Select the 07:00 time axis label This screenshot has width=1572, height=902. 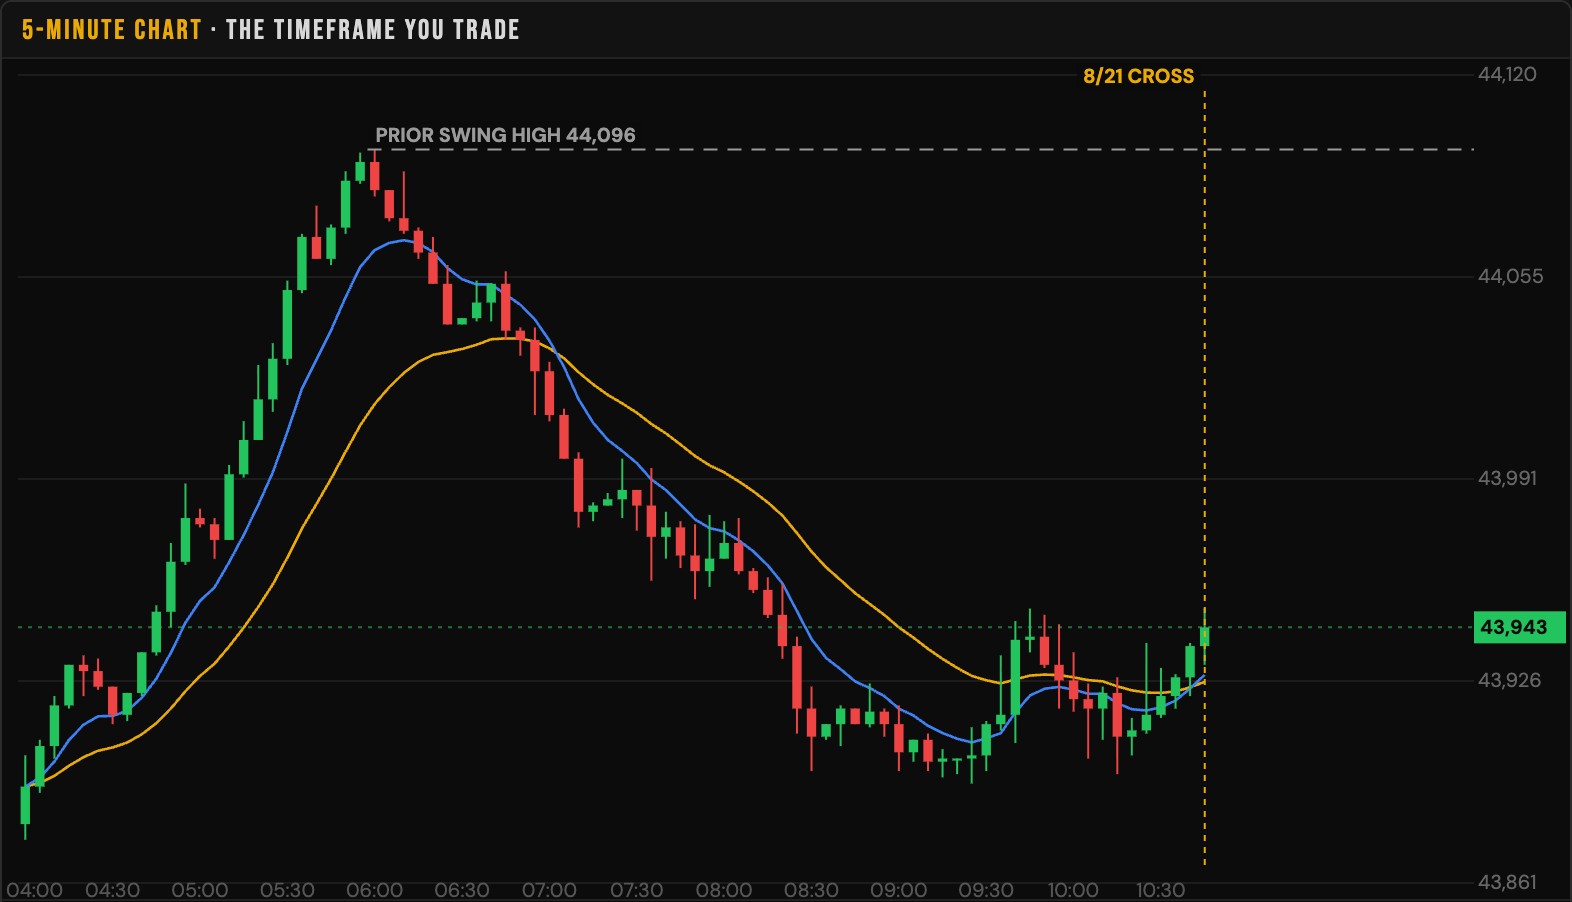coord(549,890)
